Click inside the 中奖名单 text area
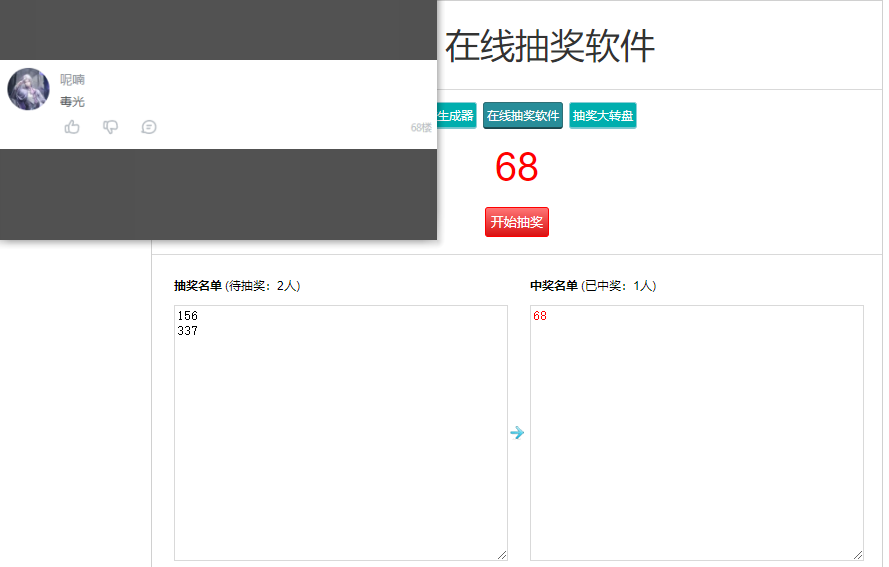The image size is (889, 567). coord(697,433)
